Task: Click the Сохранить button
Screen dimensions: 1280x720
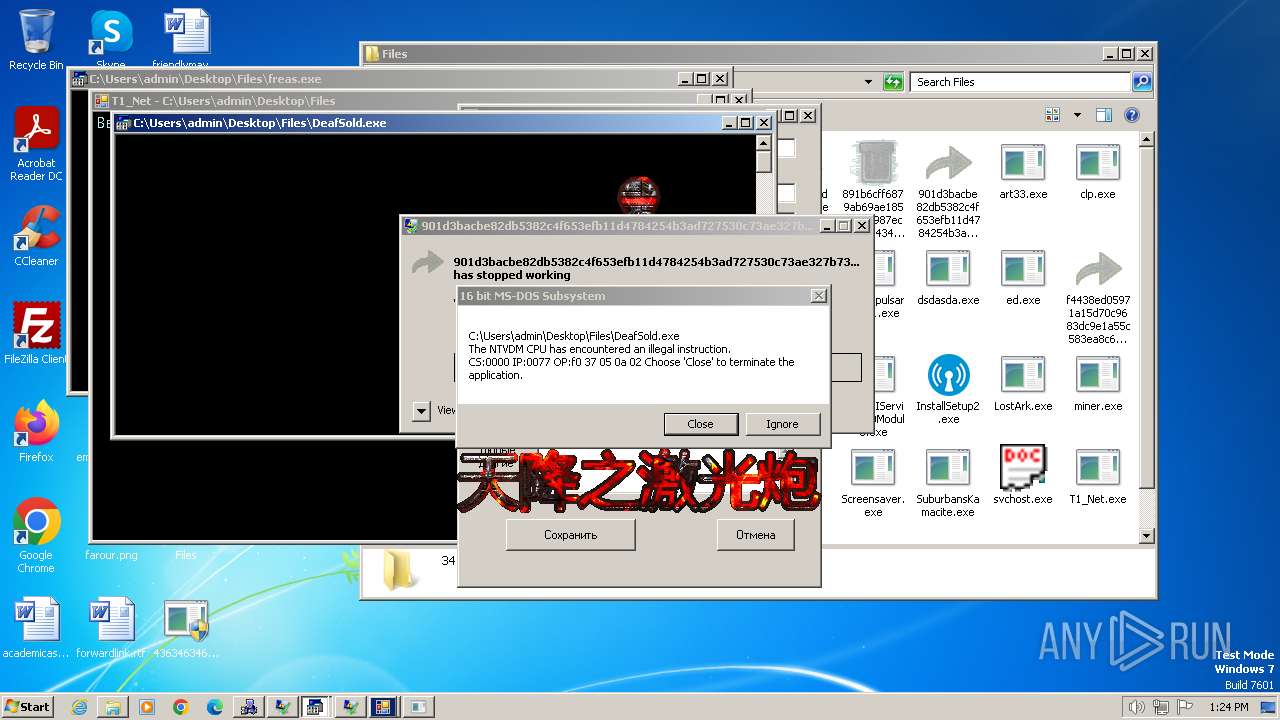Action: point(570,535)
